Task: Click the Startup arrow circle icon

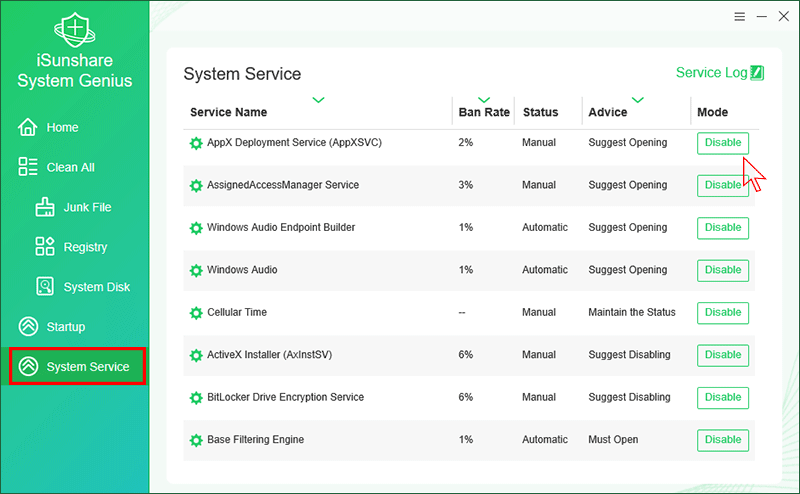Action: point(28,326)
